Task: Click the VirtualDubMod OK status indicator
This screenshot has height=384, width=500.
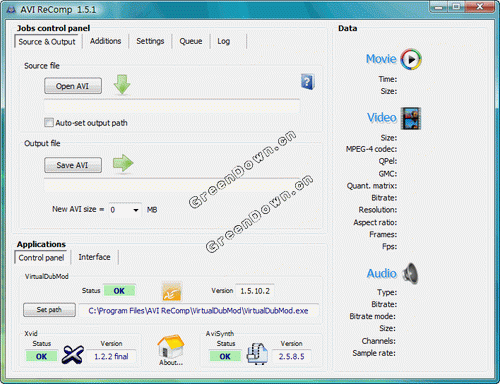Action: tap(119, 291)
